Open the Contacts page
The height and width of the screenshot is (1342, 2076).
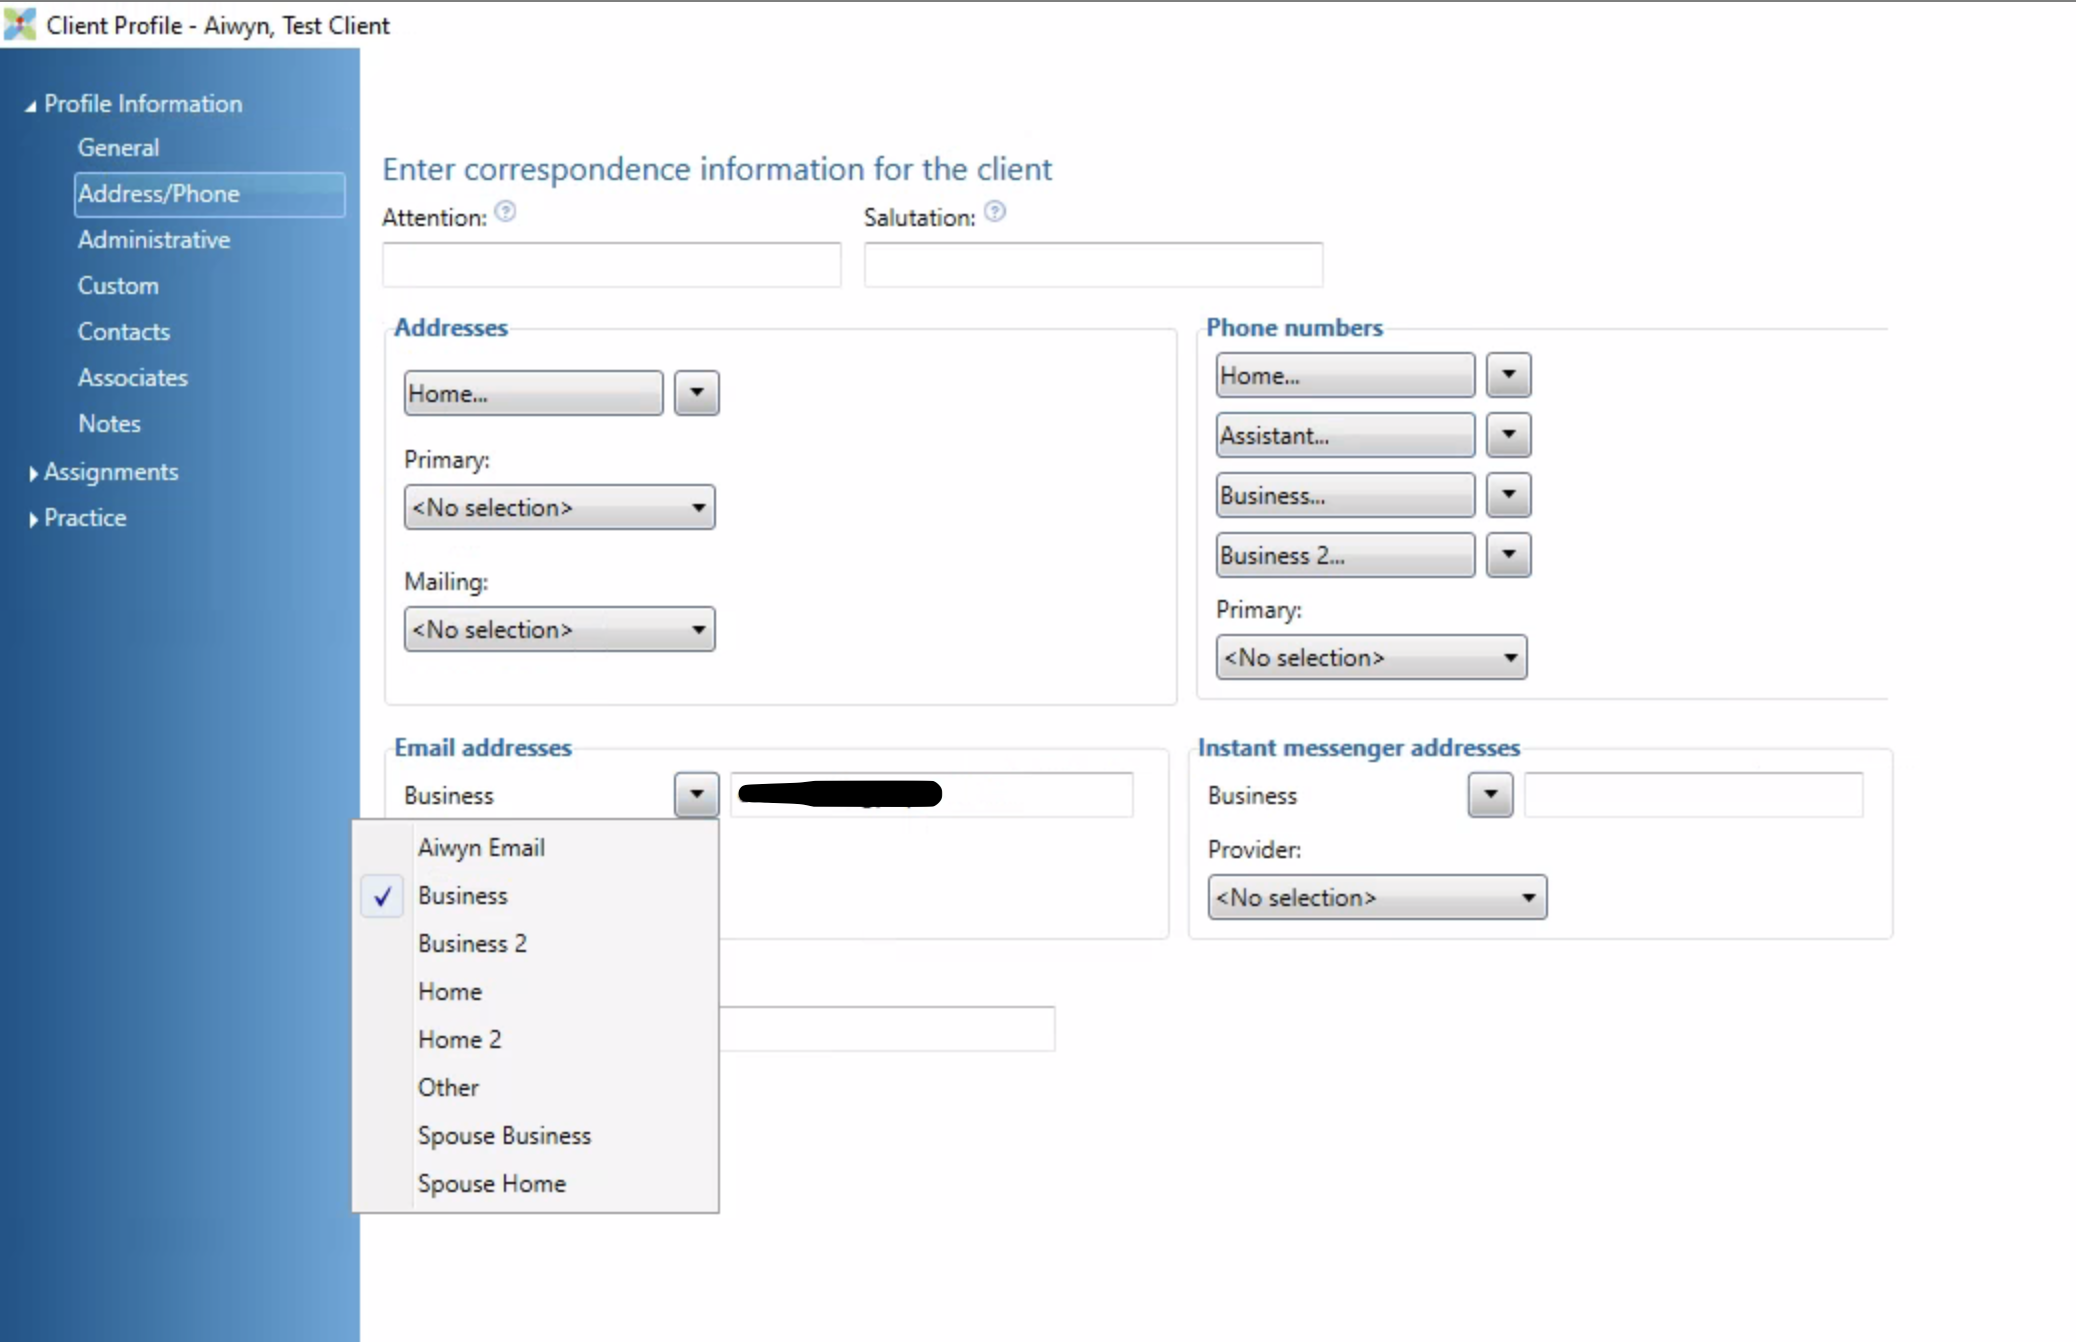click(x=124, y=332)
